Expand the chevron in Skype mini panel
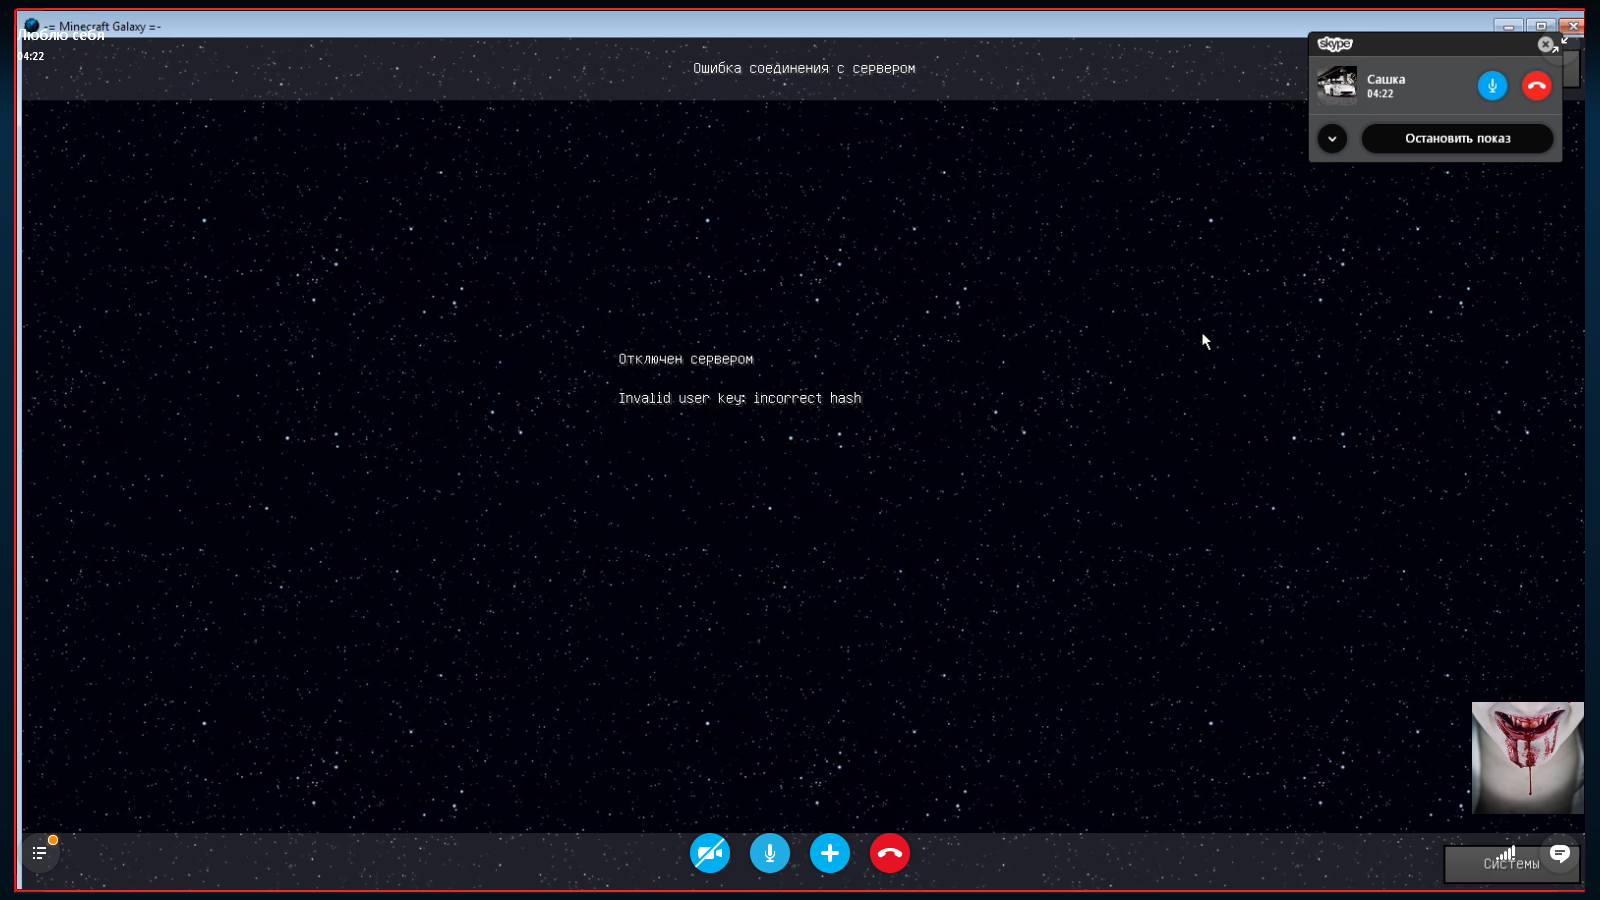 coord(1332,138)
